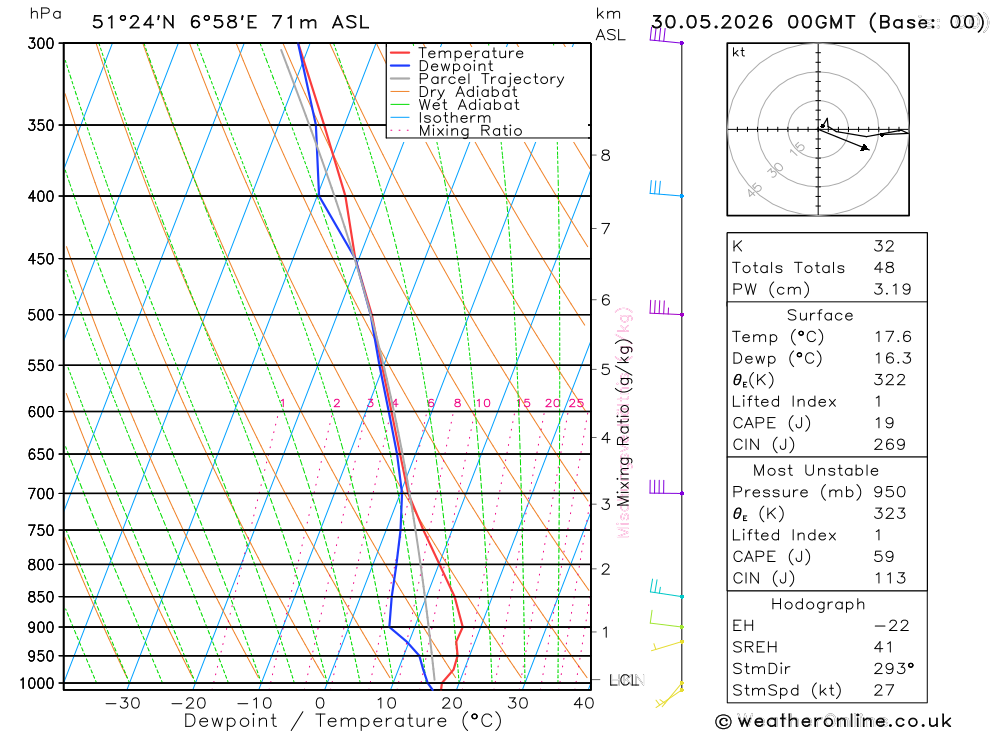This screenshot has width=1000, height=733.
Task: Click the surface theta-E value 322
Action: coord(890,380)
